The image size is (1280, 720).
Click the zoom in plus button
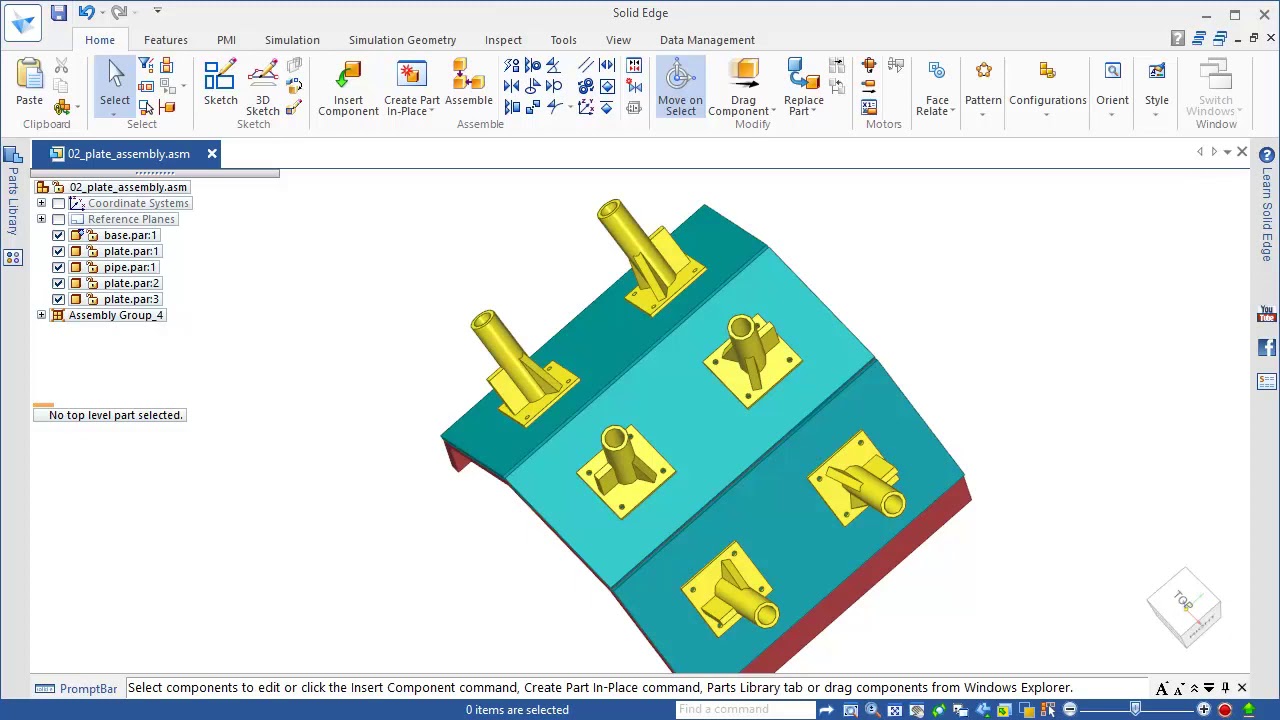(1204, 710)
